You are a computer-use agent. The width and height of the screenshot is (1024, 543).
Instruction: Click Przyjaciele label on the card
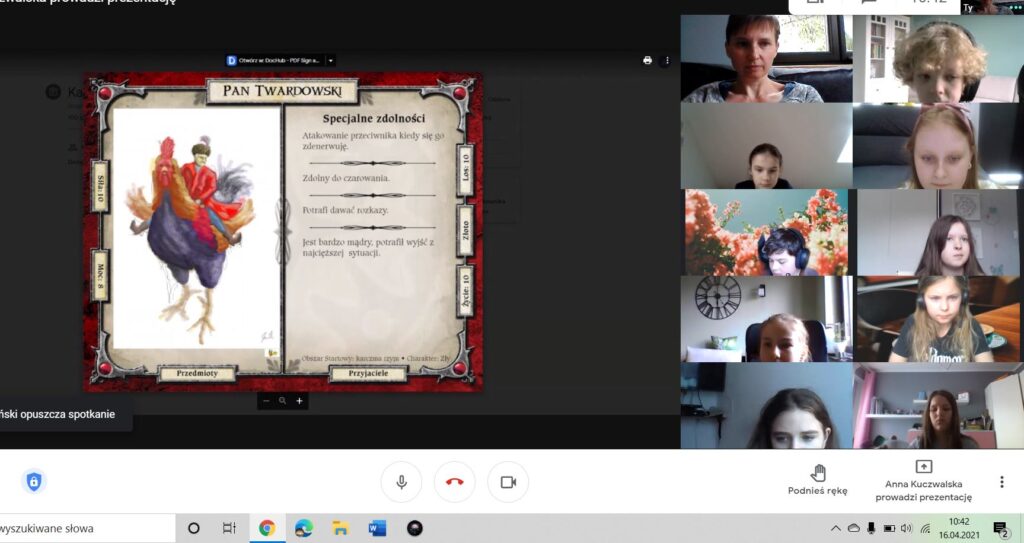[x=368, y=374]
